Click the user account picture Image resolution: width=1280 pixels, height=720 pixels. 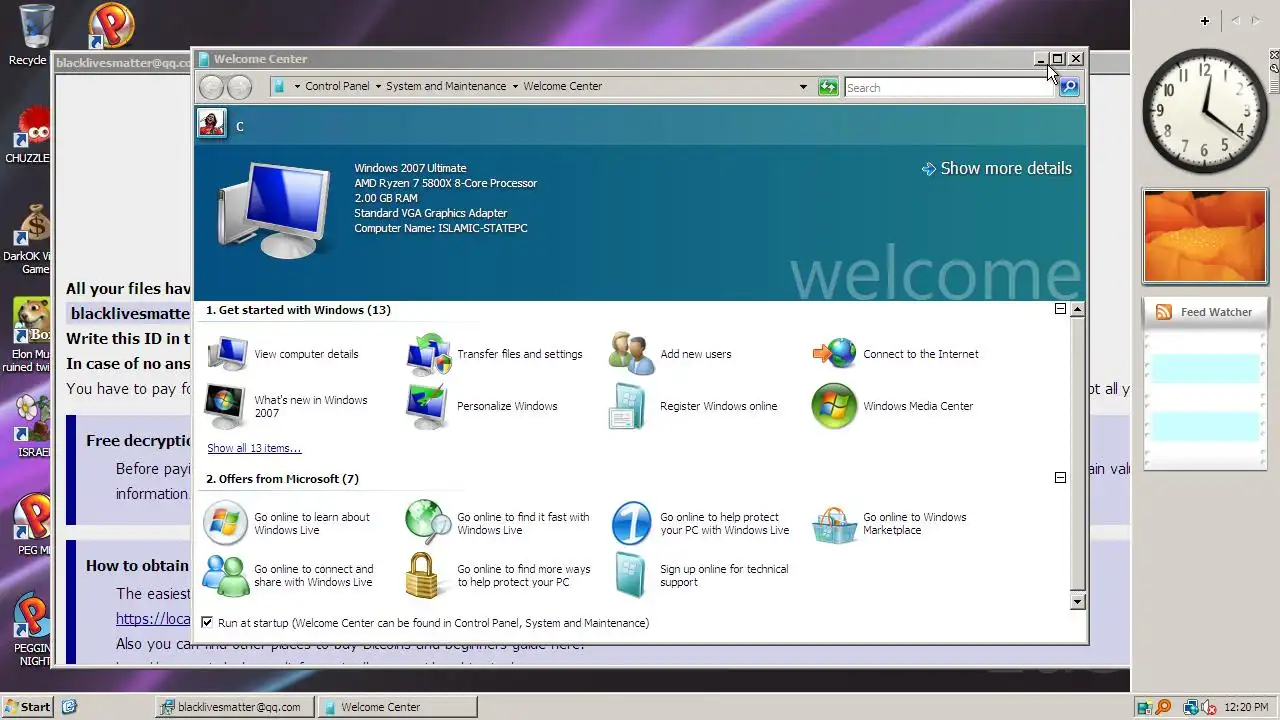pos(211,123)
